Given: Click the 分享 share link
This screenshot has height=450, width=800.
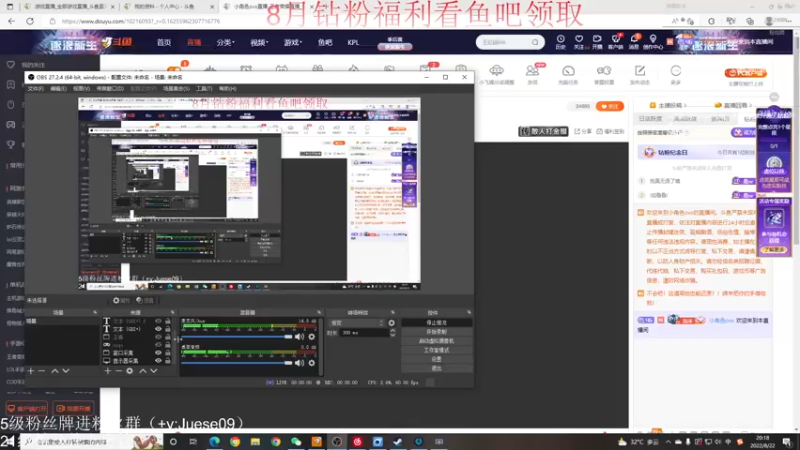Looking at the screenshot, I should click(x=583, y=132).
